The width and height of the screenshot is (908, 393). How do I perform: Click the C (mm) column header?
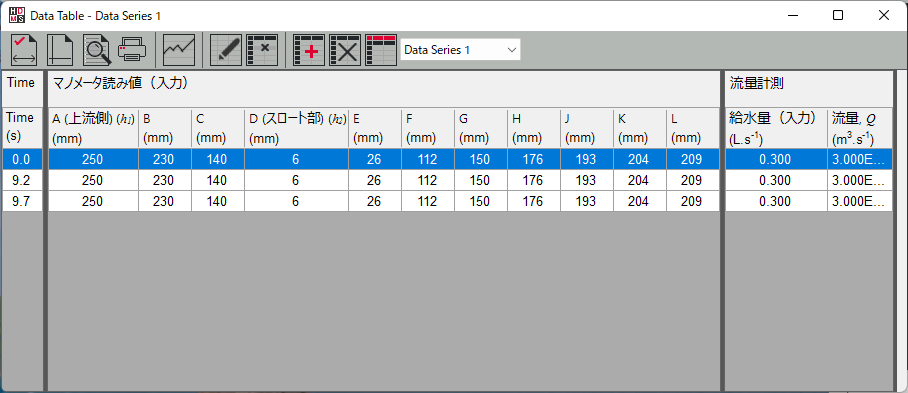click(218, 128)
